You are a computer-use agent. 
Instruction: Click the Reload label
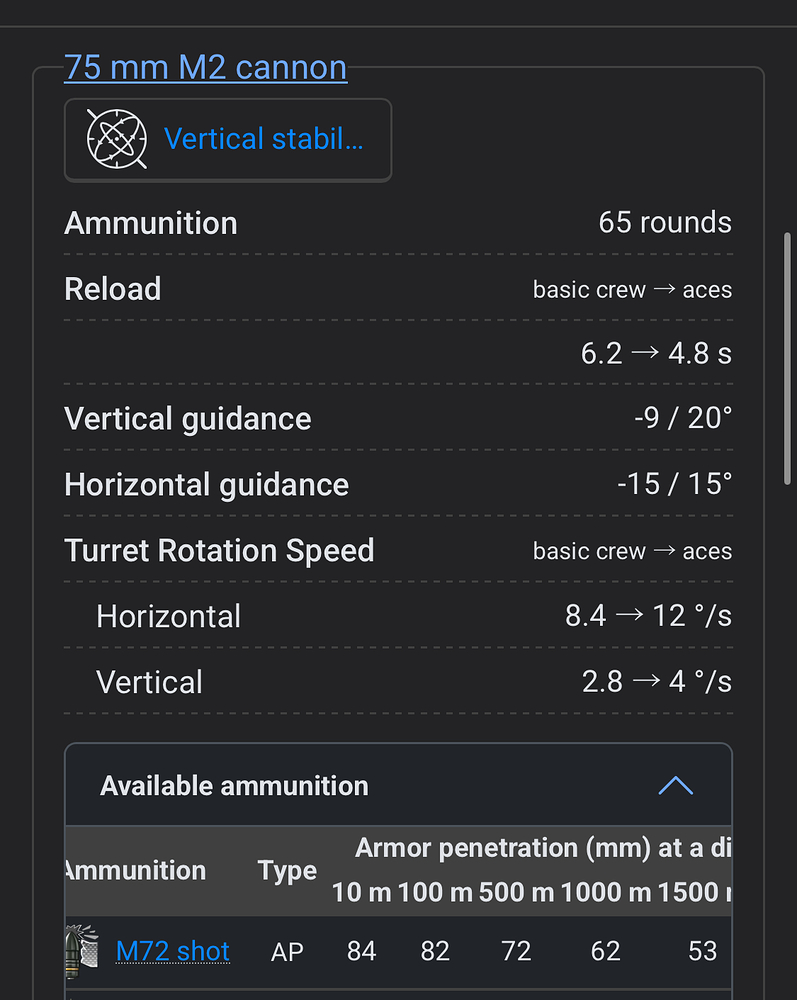tap(112, 289)
